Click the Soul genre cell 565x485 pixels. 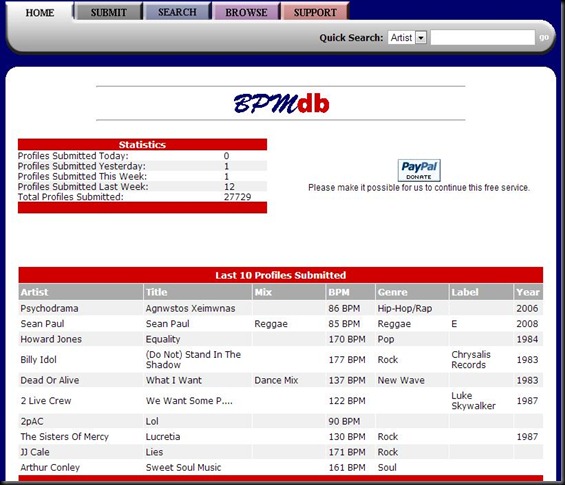(387, 467)
